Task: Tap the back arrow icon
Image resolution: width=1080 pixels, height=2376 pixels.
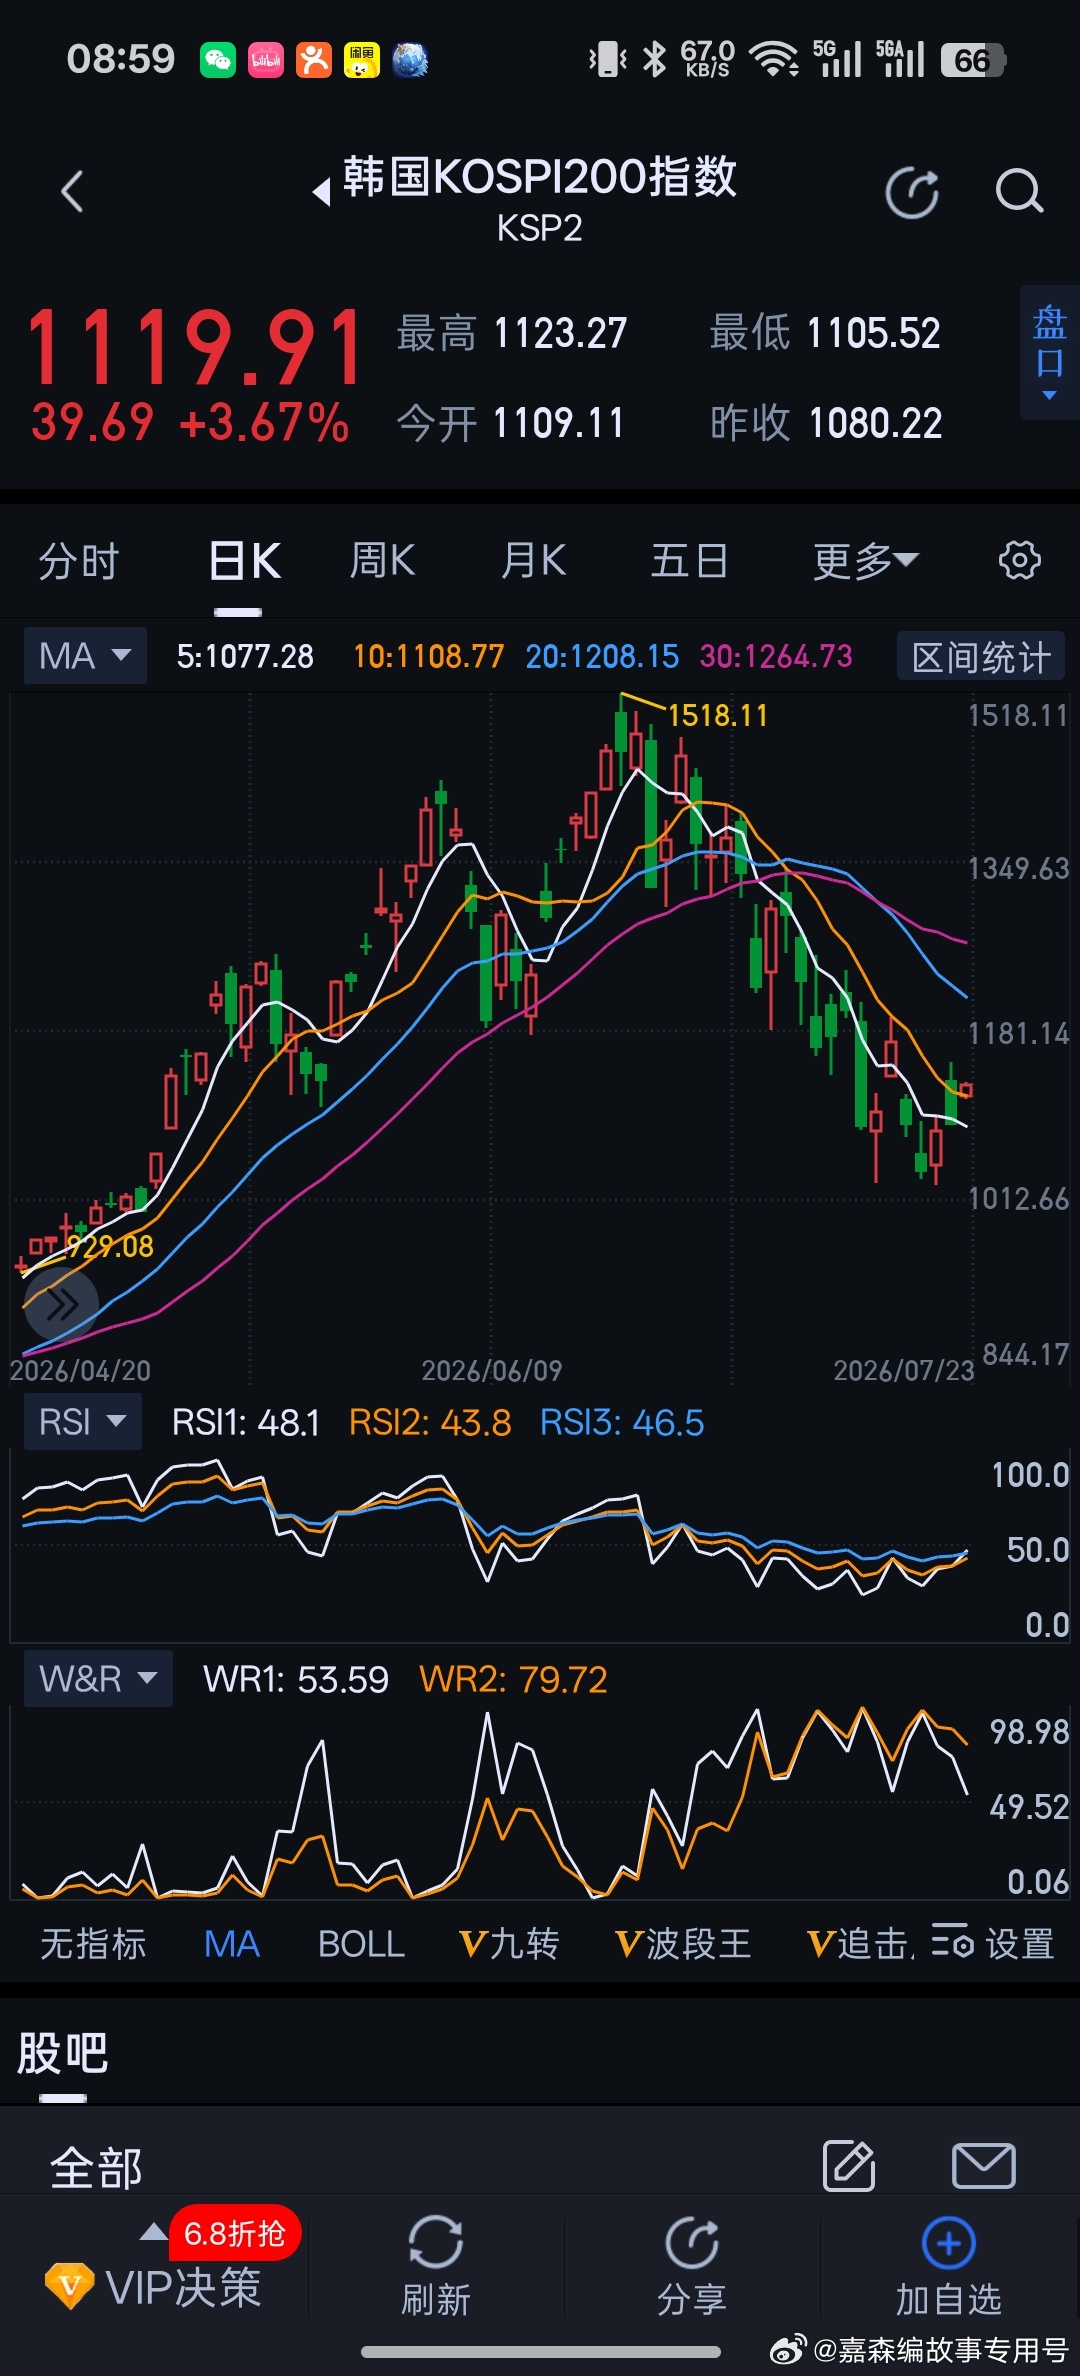Action: pos(72,192)
